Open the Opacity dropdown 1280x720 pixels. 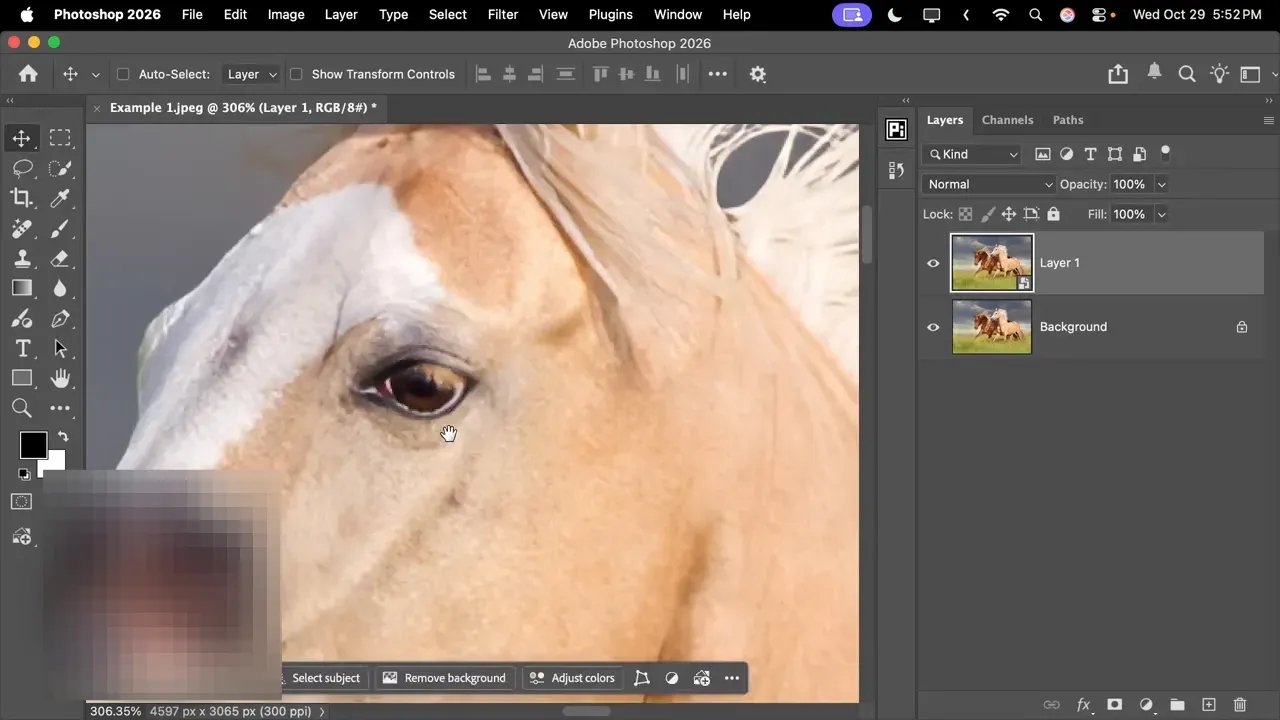[1161, 184]
